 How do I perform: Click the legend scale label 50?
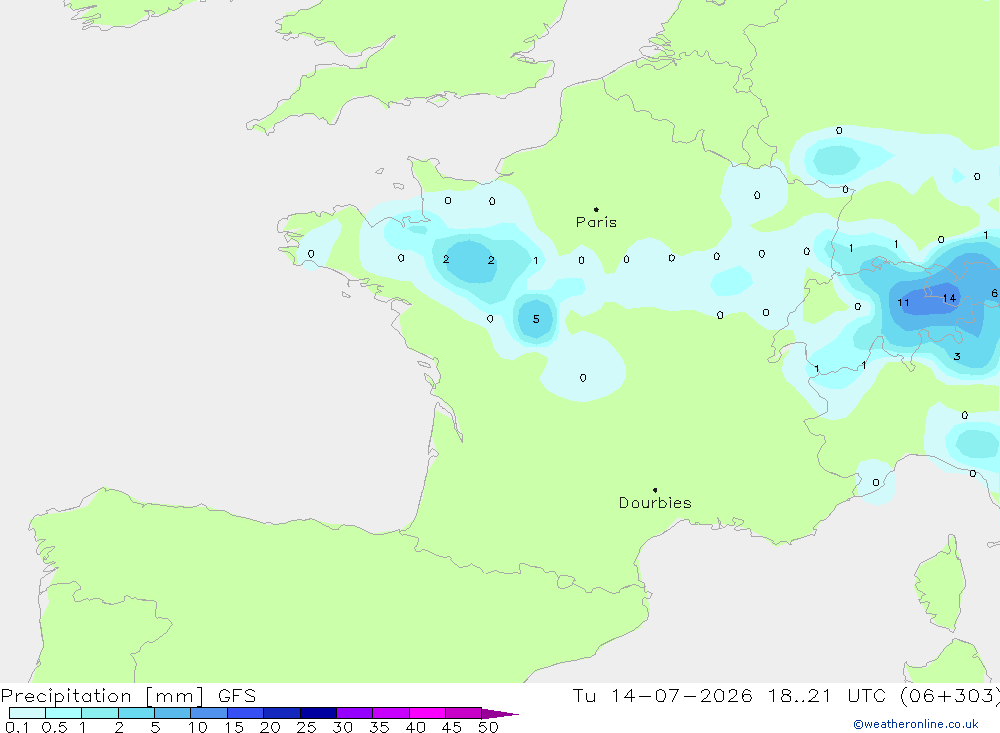click(488, 727)
